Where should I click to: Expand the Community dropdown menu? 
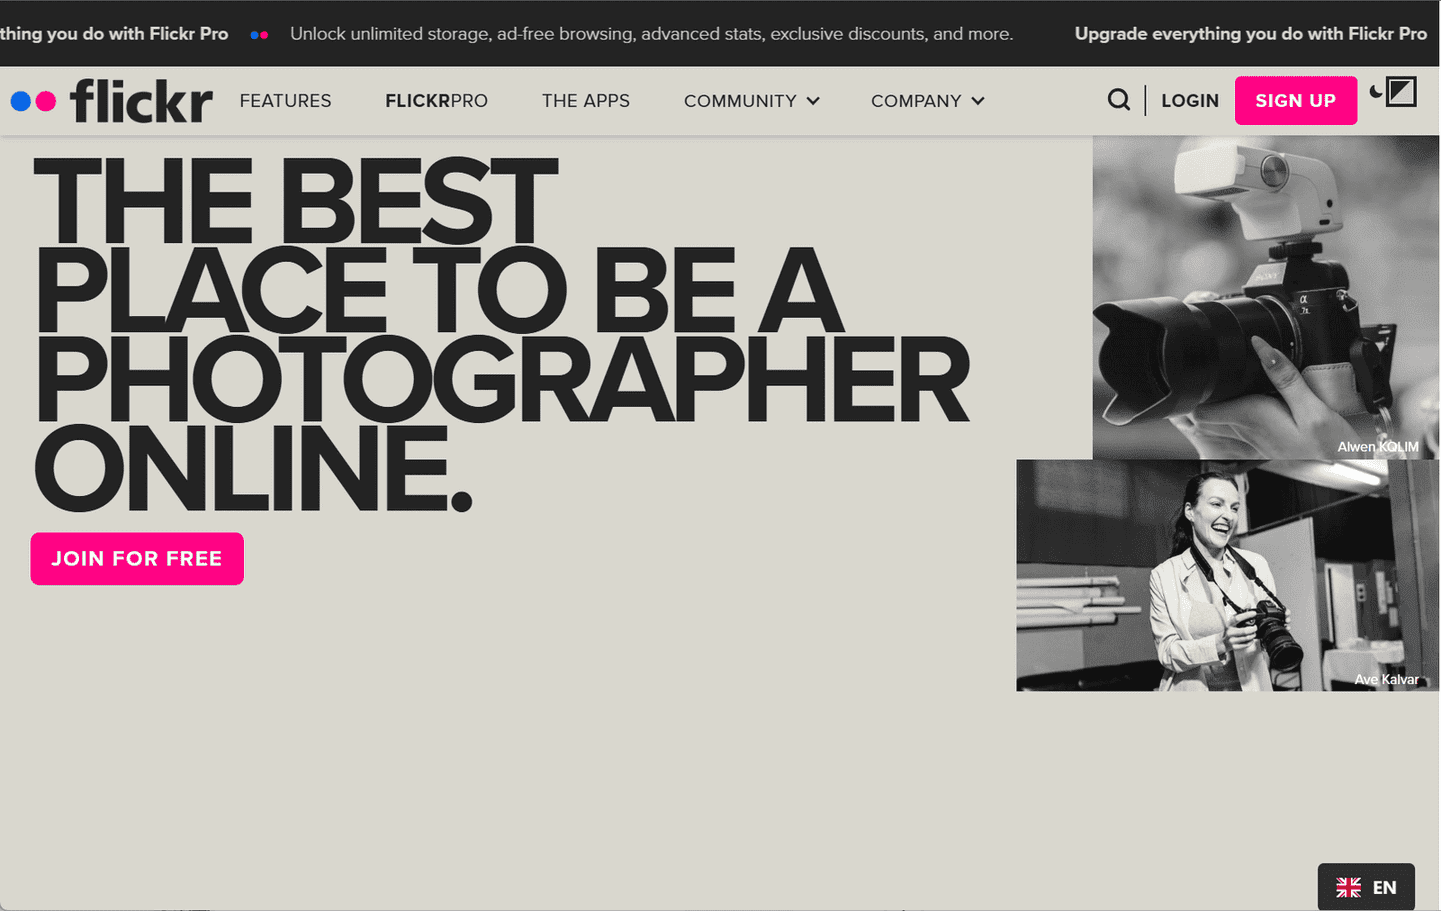click(751, 101)
